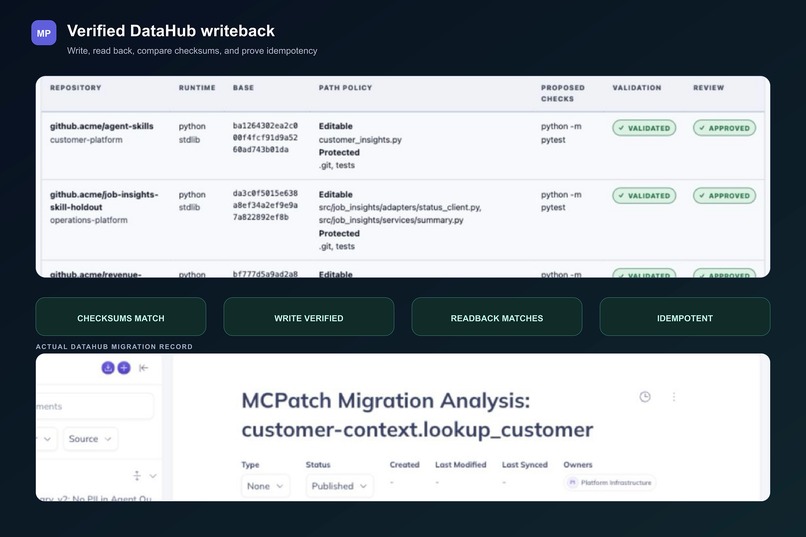
Task: Click the customer_insights.py editable path
Action: point(360,140)
